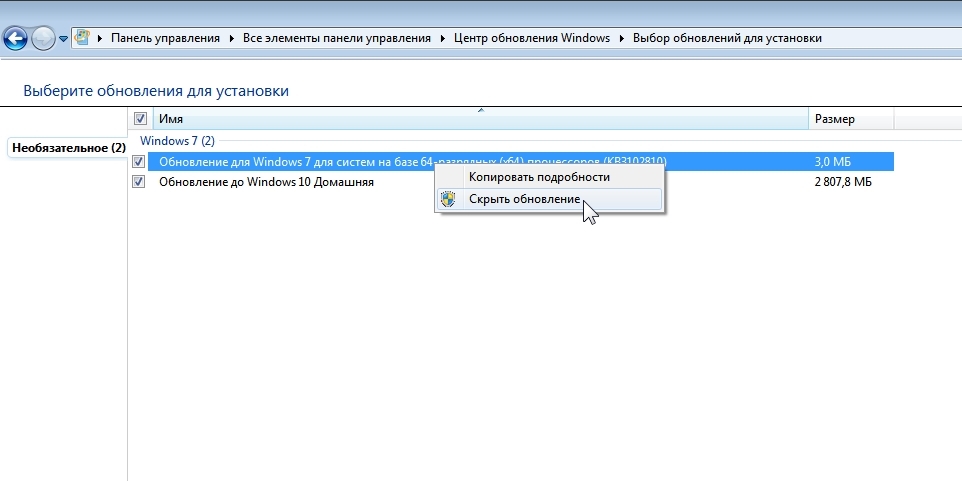The height and width of the screenshot is (481, 962).
Task: Sort list by the Размер column header
Action: pos(849,119)
